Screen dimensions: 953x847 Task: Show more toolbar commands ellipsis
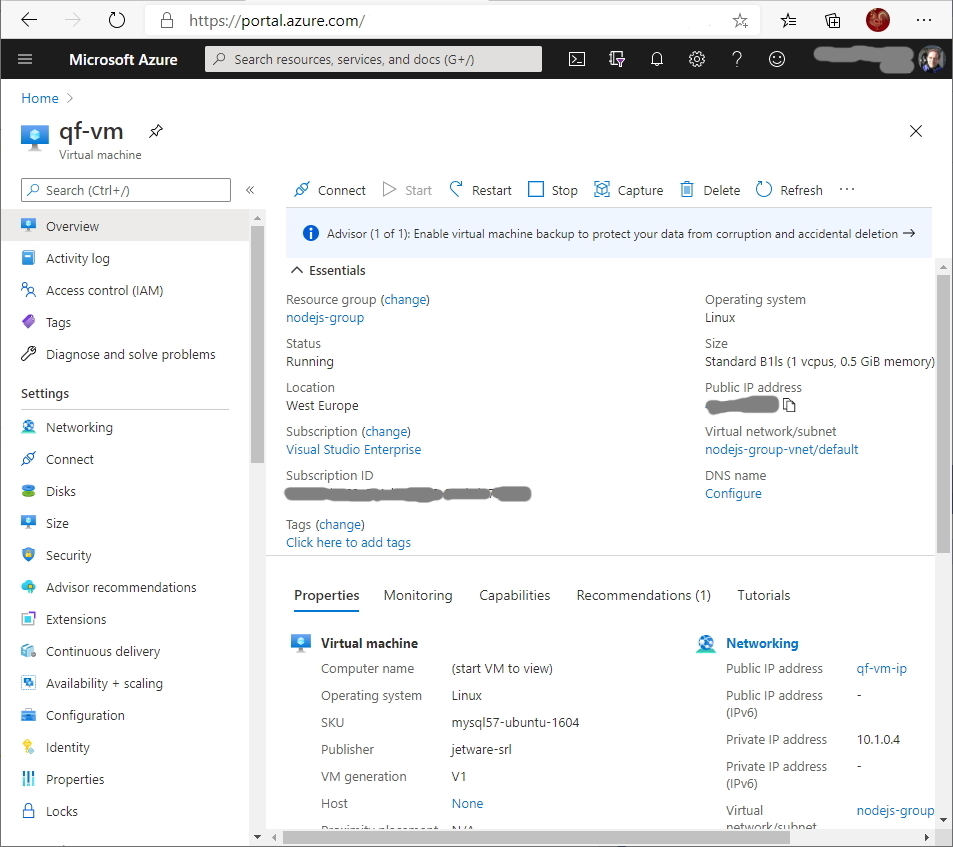pyautogui.click(x=847, y=190)
